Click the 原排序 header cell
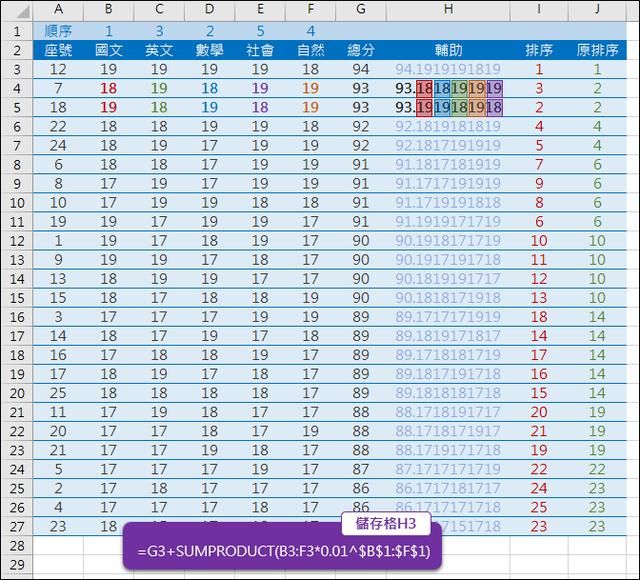The width and height of the screenshot is (640, 580). (597, 50)
